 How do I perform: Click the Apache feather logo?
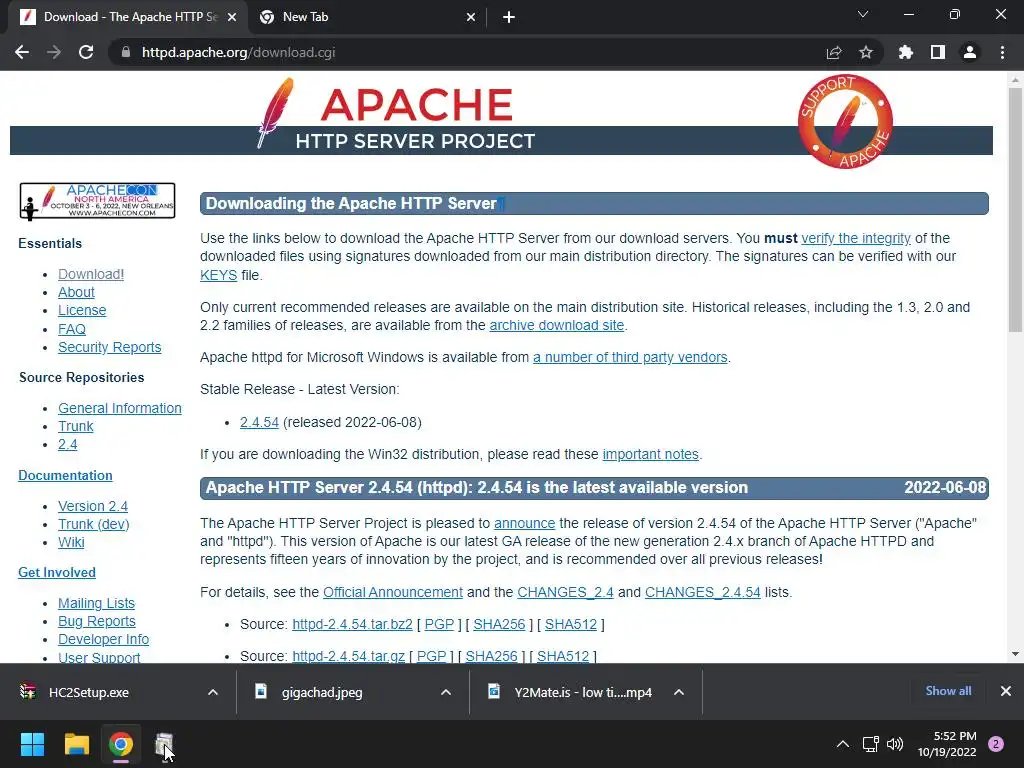(276, 113)
